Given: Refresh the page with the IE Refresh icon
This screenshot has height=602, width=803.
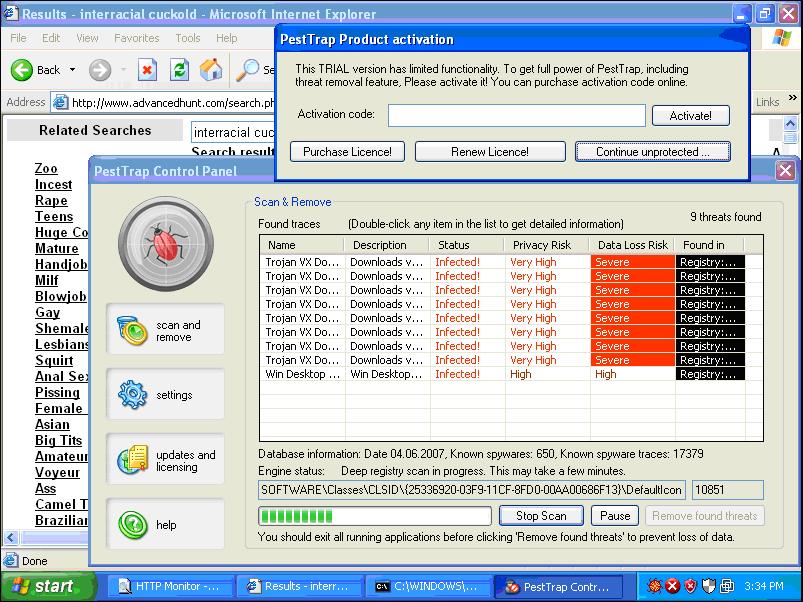Looking at the screenshot, I should point(179,70).
